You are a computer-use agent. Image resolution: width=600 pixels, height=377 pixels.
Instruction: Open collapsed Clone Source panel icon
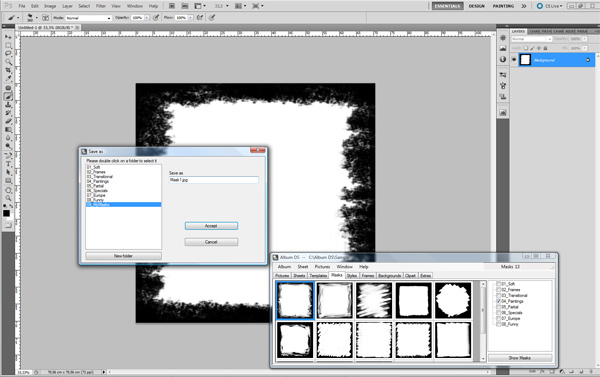503,96
